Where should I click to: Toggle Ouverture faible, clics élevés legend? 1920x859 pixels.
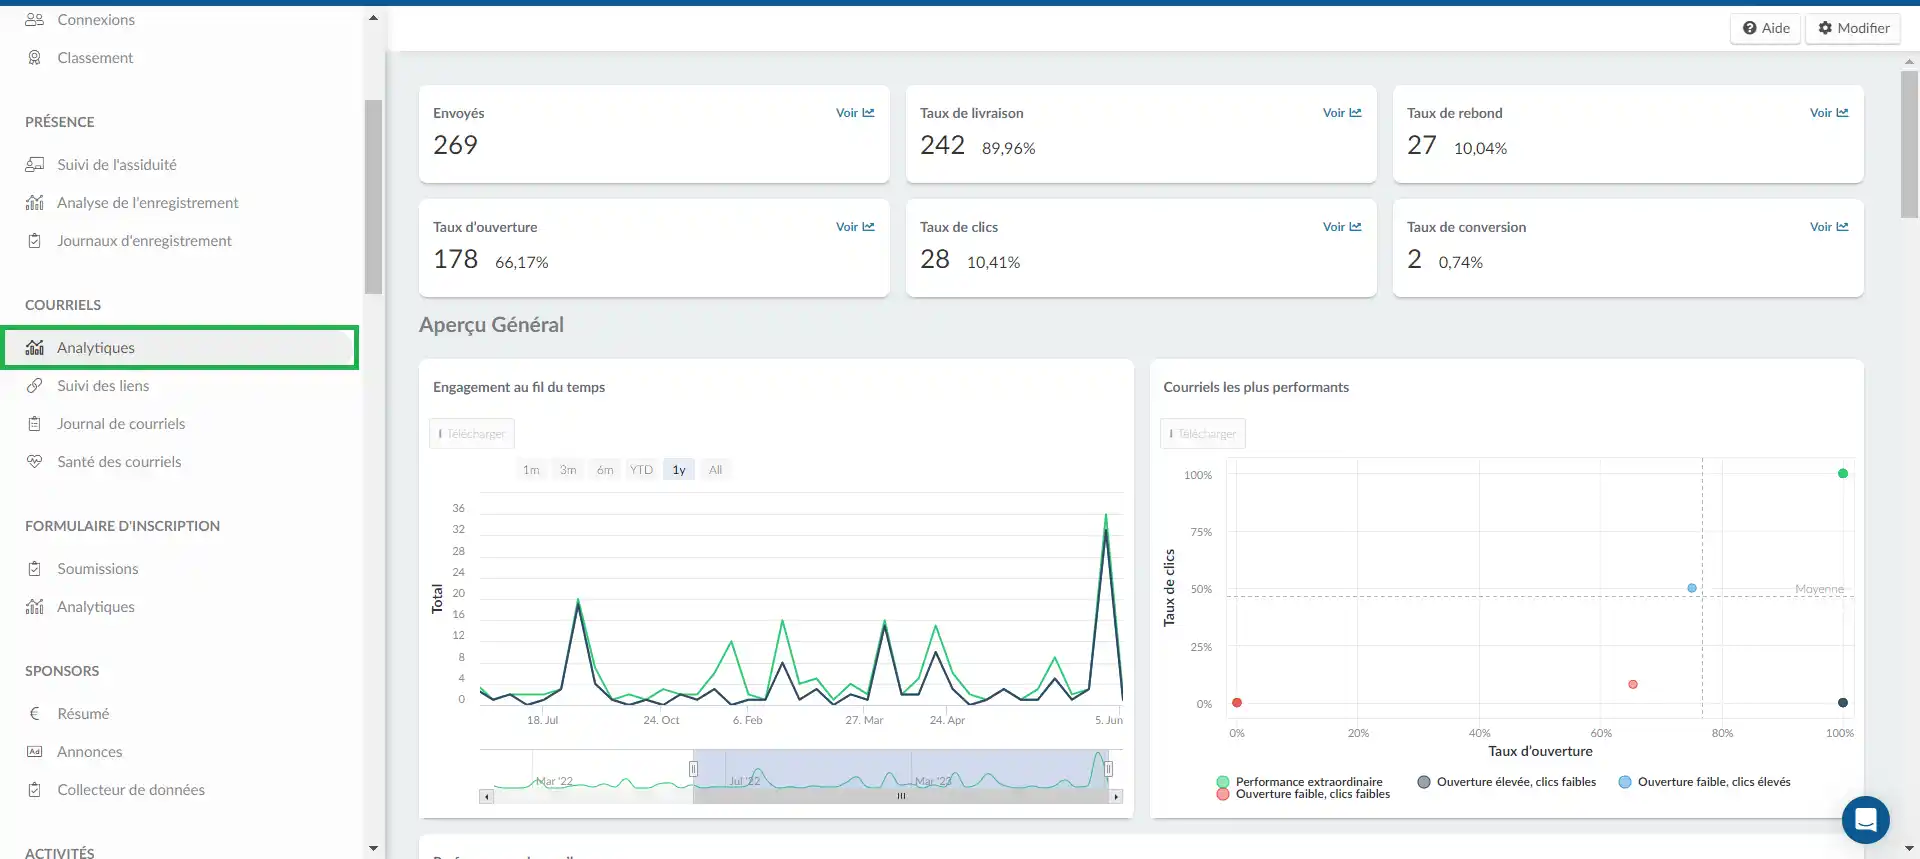tap(1705, 782)
